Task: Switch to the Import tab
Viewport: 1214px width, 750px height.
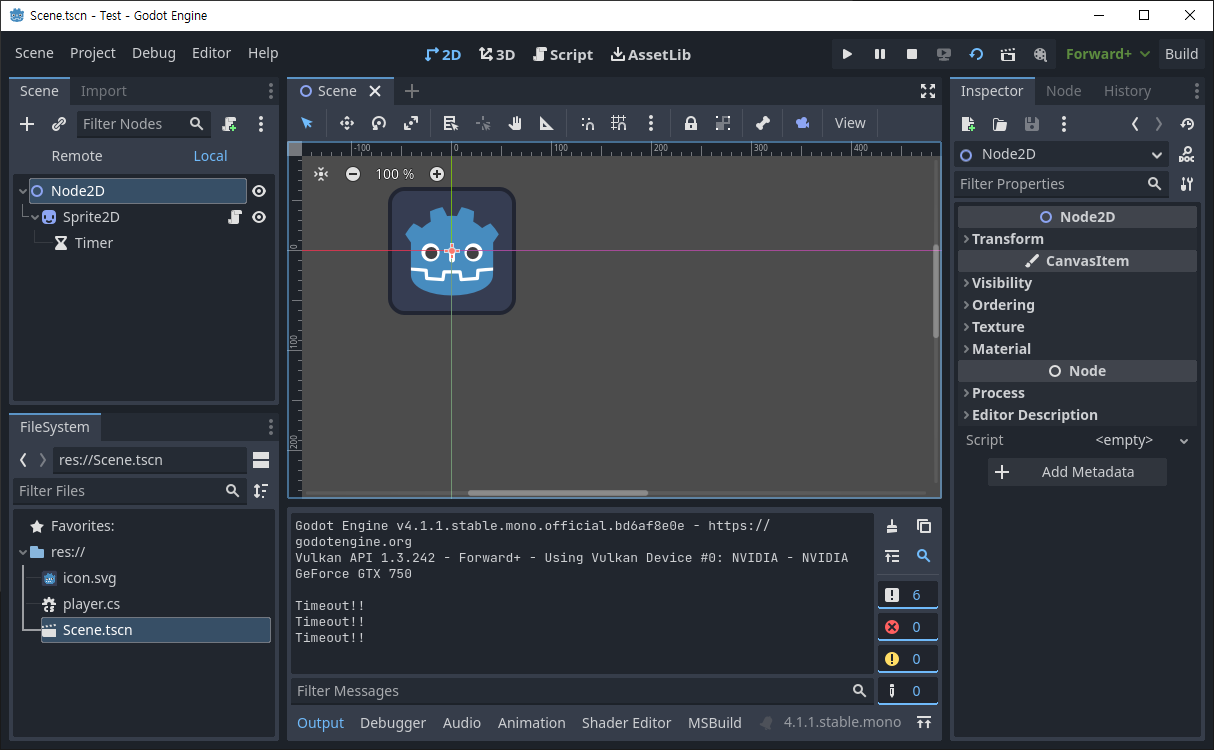Action: (104, 91)
